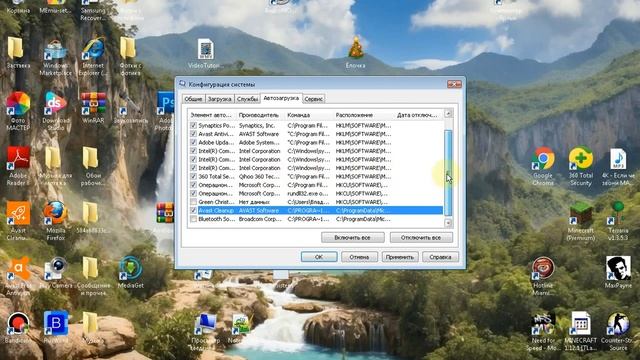Sort by Расположение column header

[363, 115]
